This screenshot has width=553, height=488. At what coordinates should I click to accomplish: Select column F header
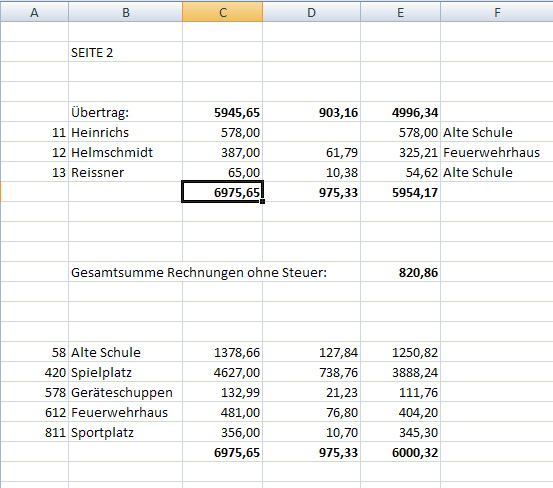(x=497, y=12)
